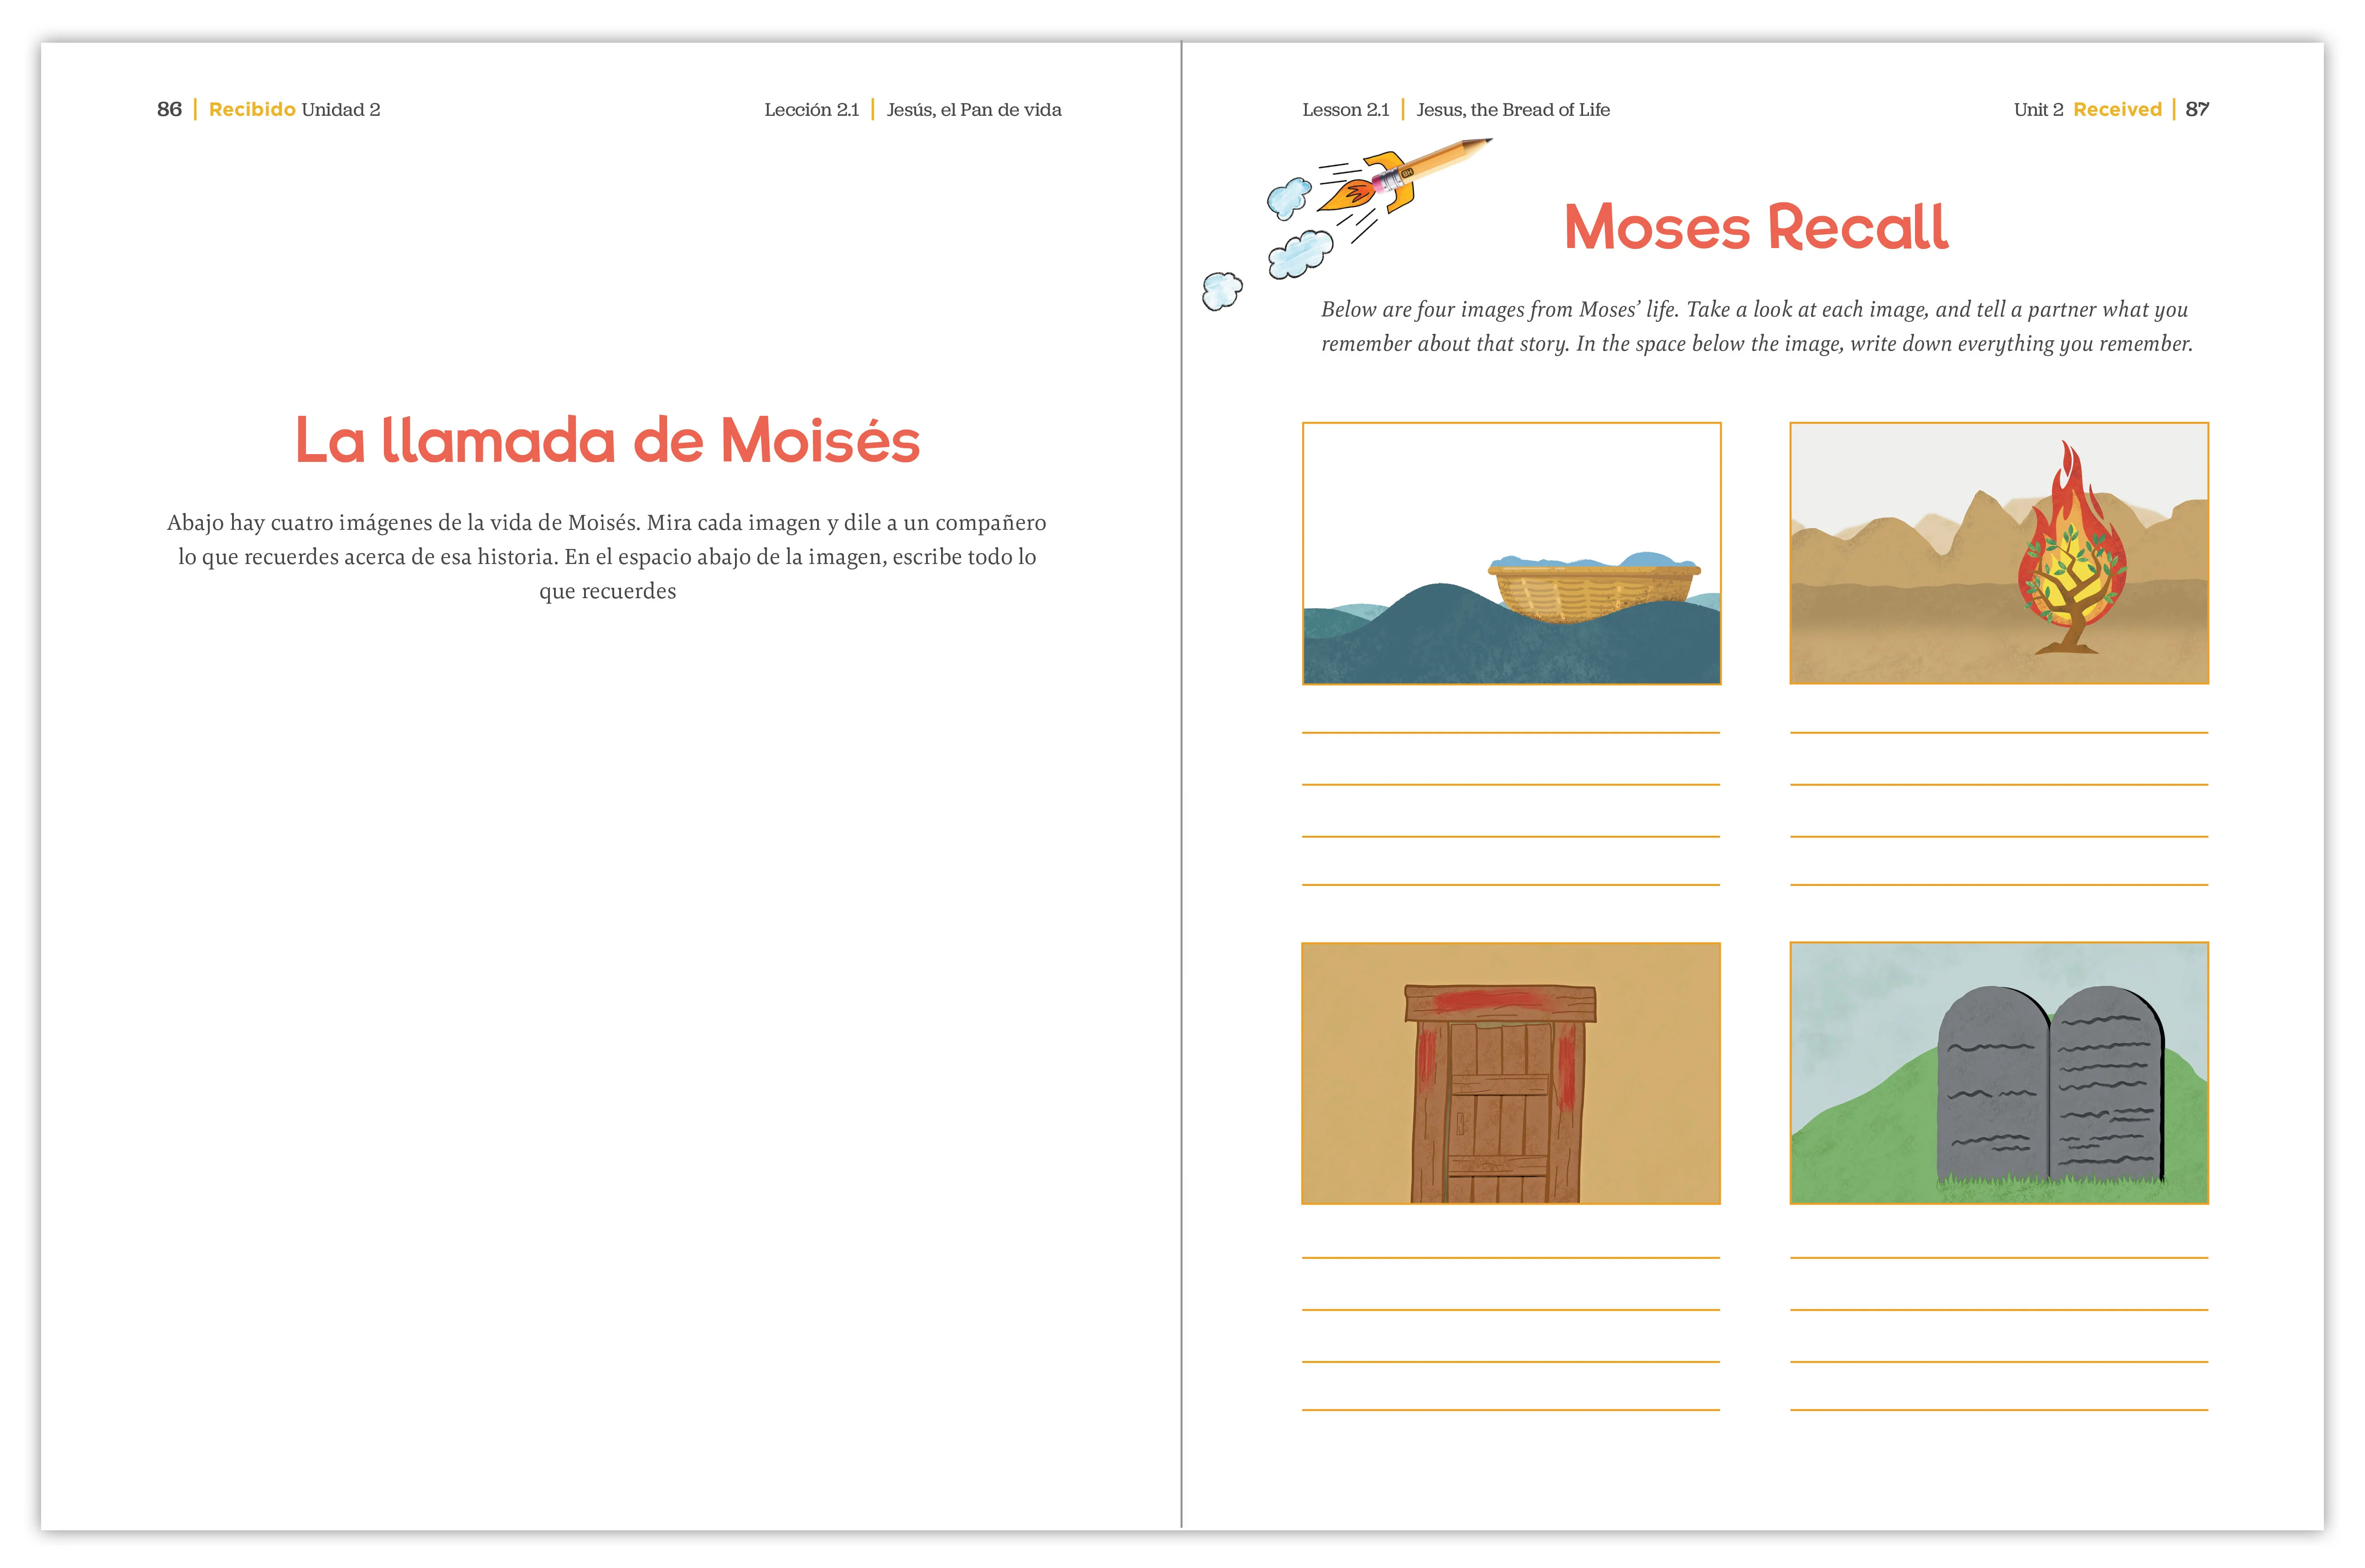Click the last writing line under the tablets
The height and width of the screenshot is (1568, 2365).
(1999, 1410)
